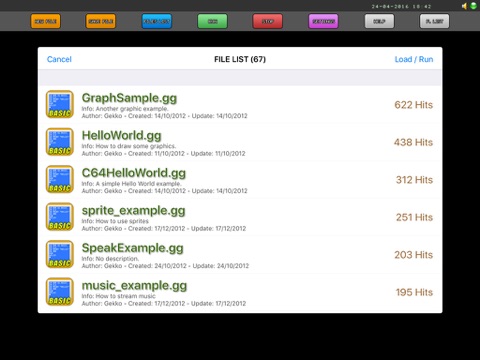Select the C64HelloWorld.gg file name
This screenshot has height=360, width=480.
pyautogui.click(x=134, y=173)
